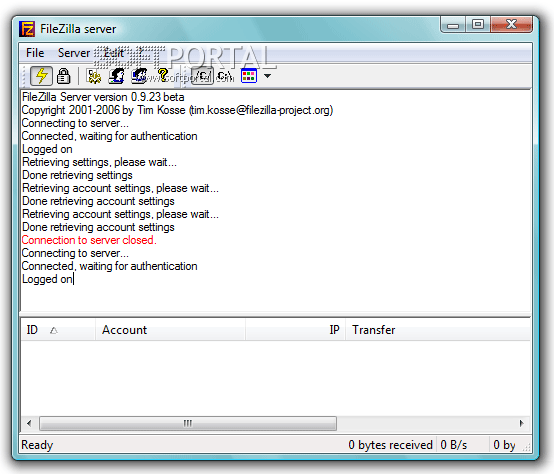The image size is (554, 474).
Task: Sort connections by the ID column
Action: [x=58, y=330]
